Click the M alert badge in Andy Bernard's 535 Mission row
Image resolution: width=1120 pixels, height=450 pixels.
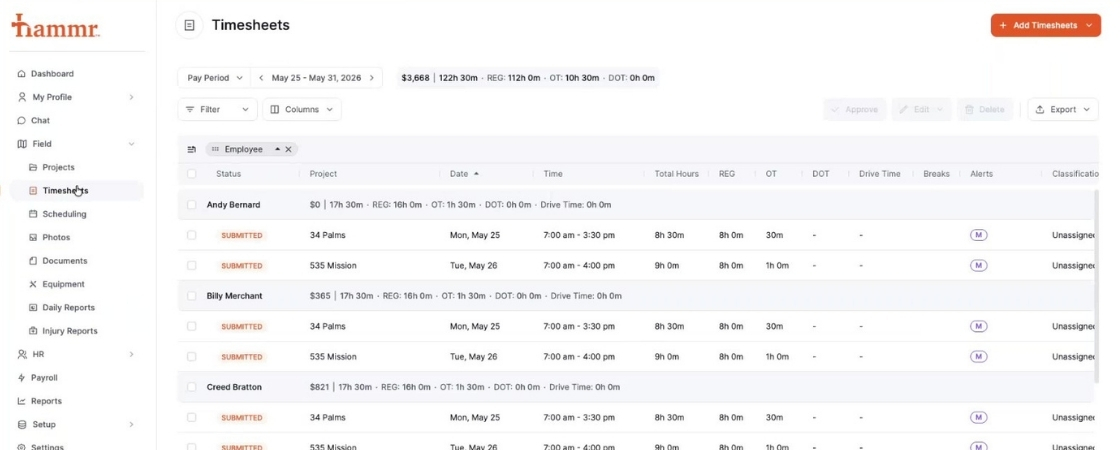[979, 266]
